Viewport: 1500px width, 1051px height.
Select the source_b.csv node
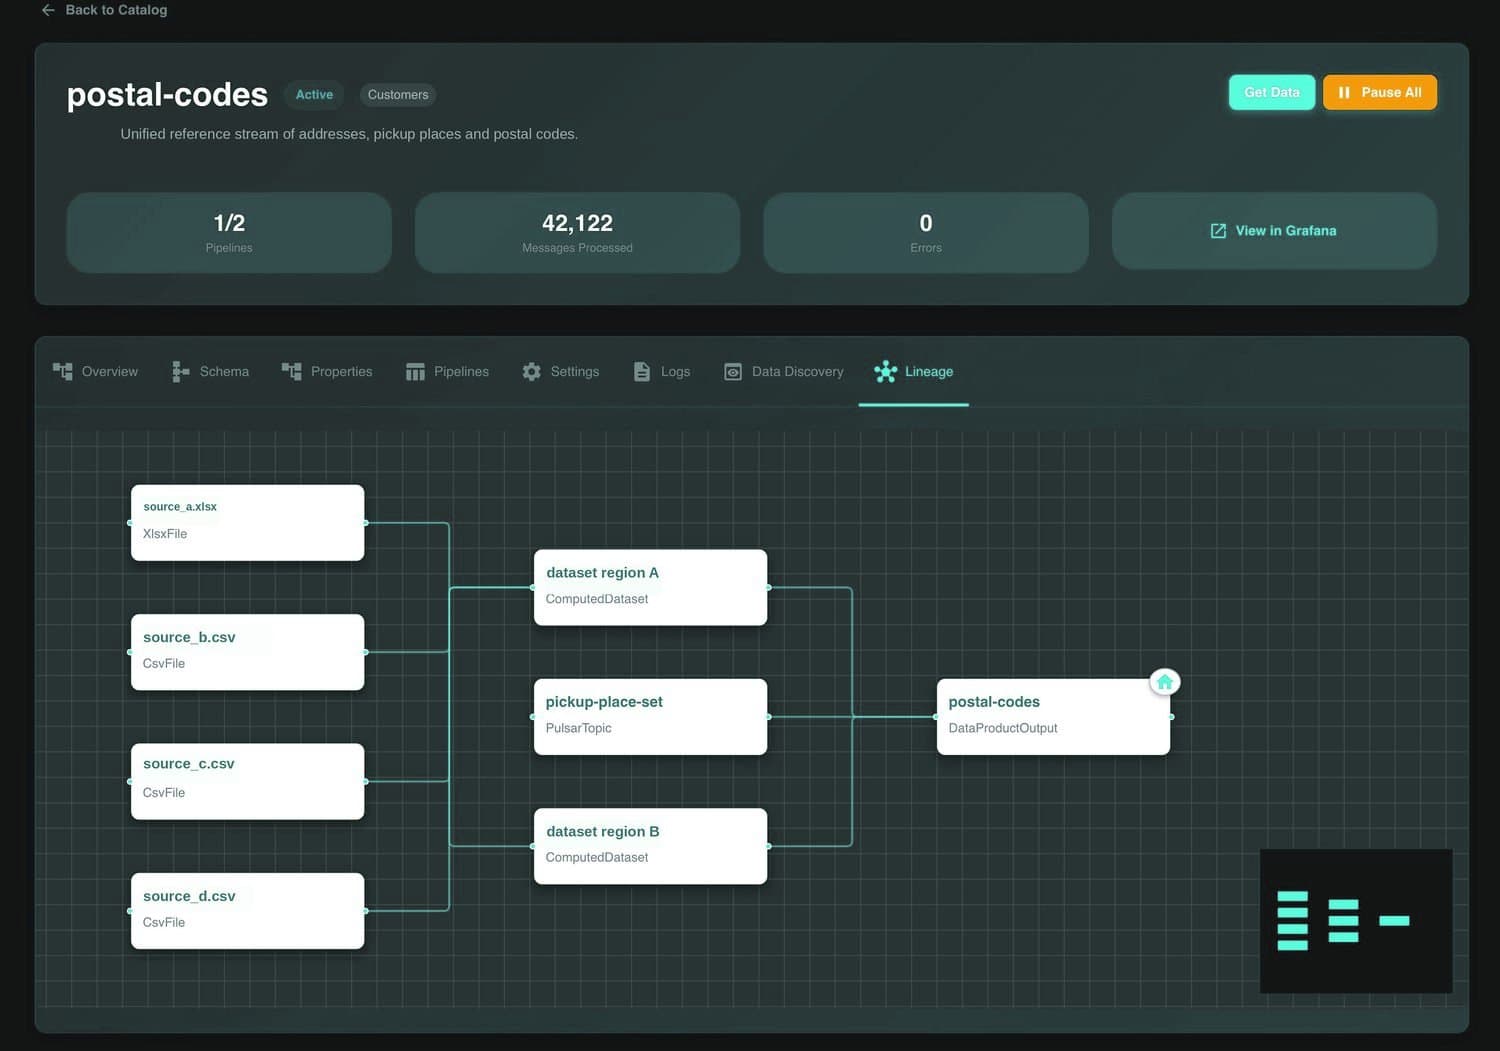click(248, 652)
